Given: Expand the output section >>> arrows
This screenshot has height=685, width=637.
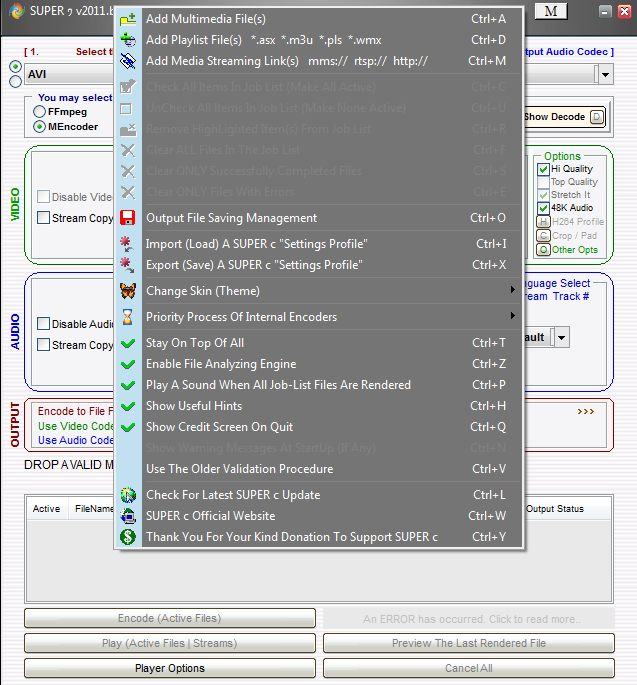Looking at the screenshot, I should 585,412.
